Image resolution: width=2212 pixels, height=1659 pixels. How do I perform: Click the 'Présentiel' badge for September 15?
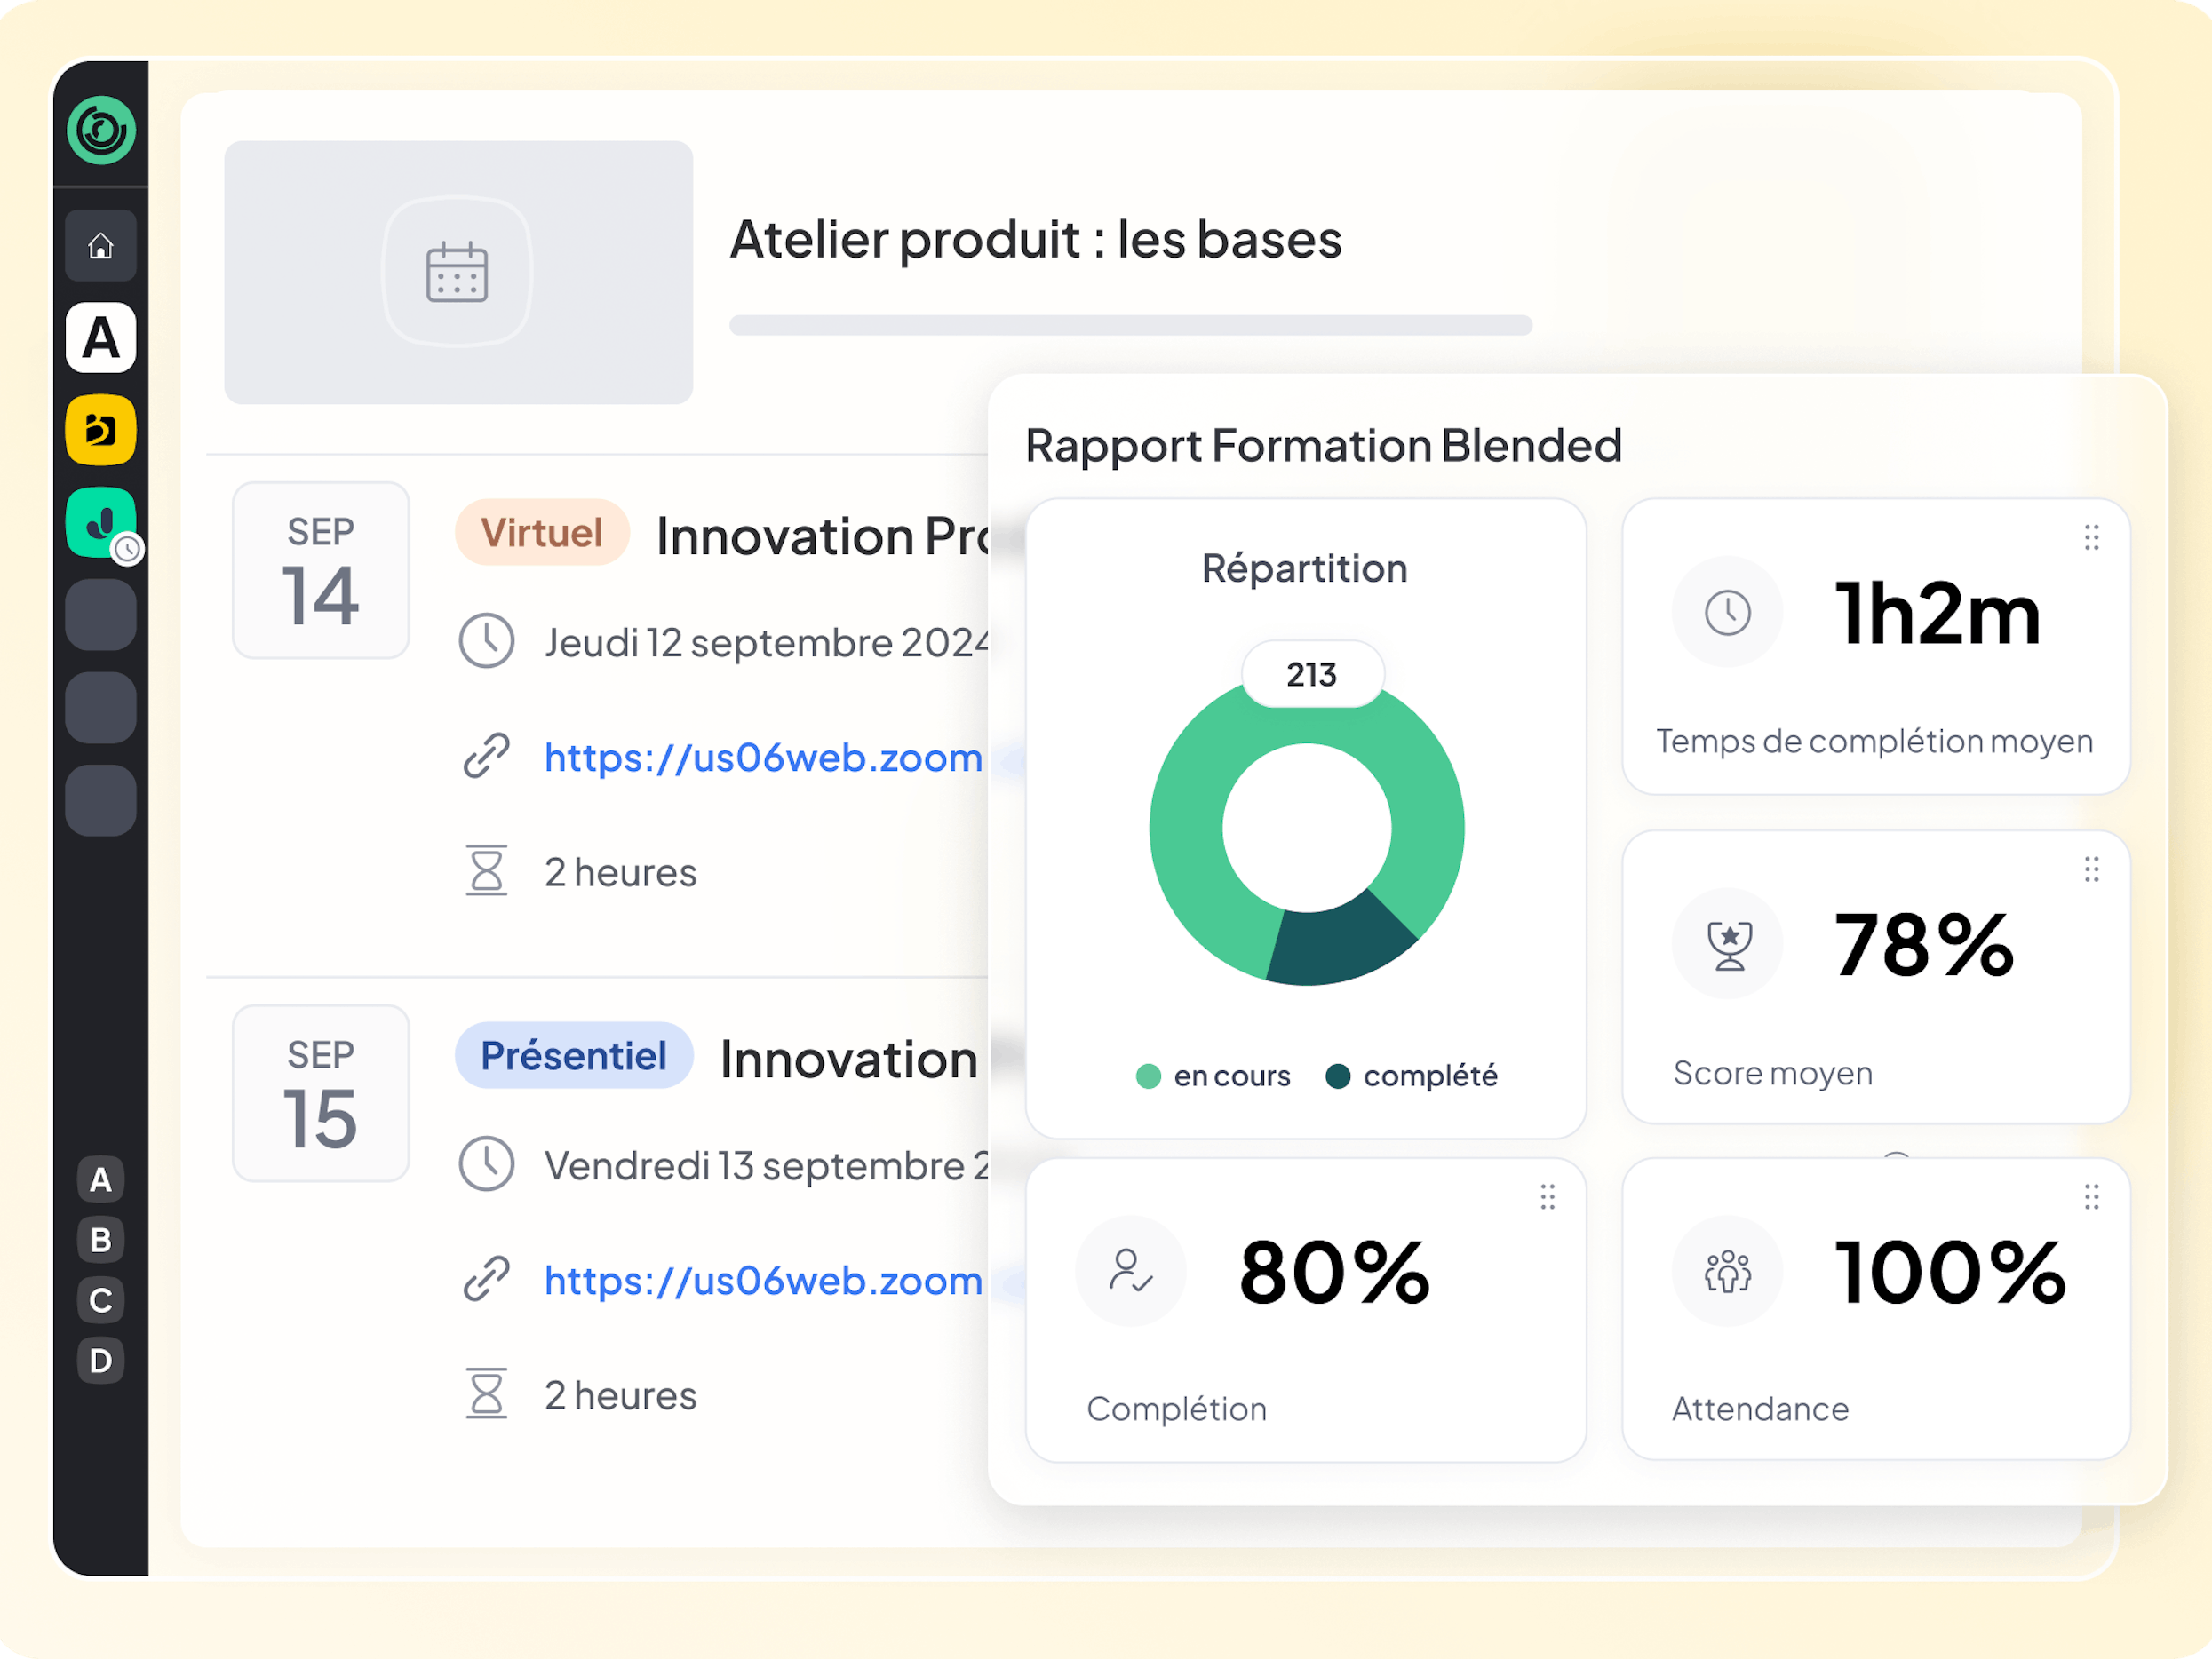[573, 1055]
